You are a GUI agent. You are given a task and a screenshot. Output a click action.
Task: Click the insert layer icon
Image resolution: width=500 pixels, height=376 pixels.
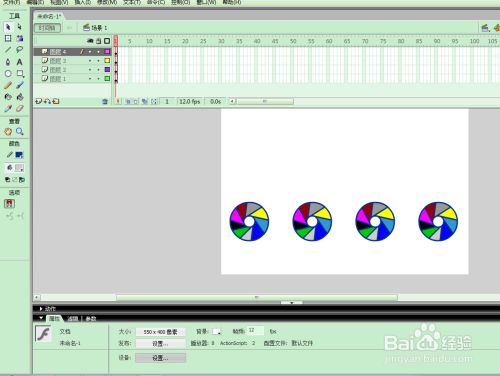click(x=38, y=101)
